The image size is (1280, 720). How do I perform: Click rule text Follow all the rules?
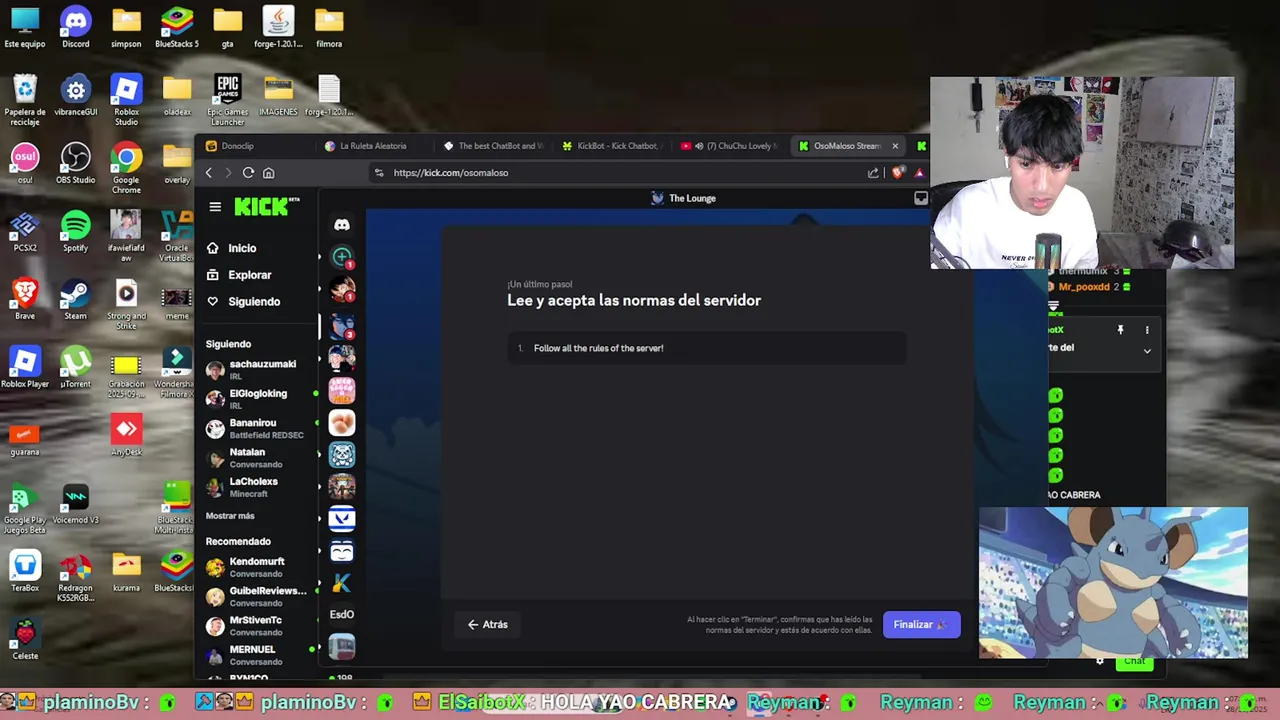coord(598,348)
